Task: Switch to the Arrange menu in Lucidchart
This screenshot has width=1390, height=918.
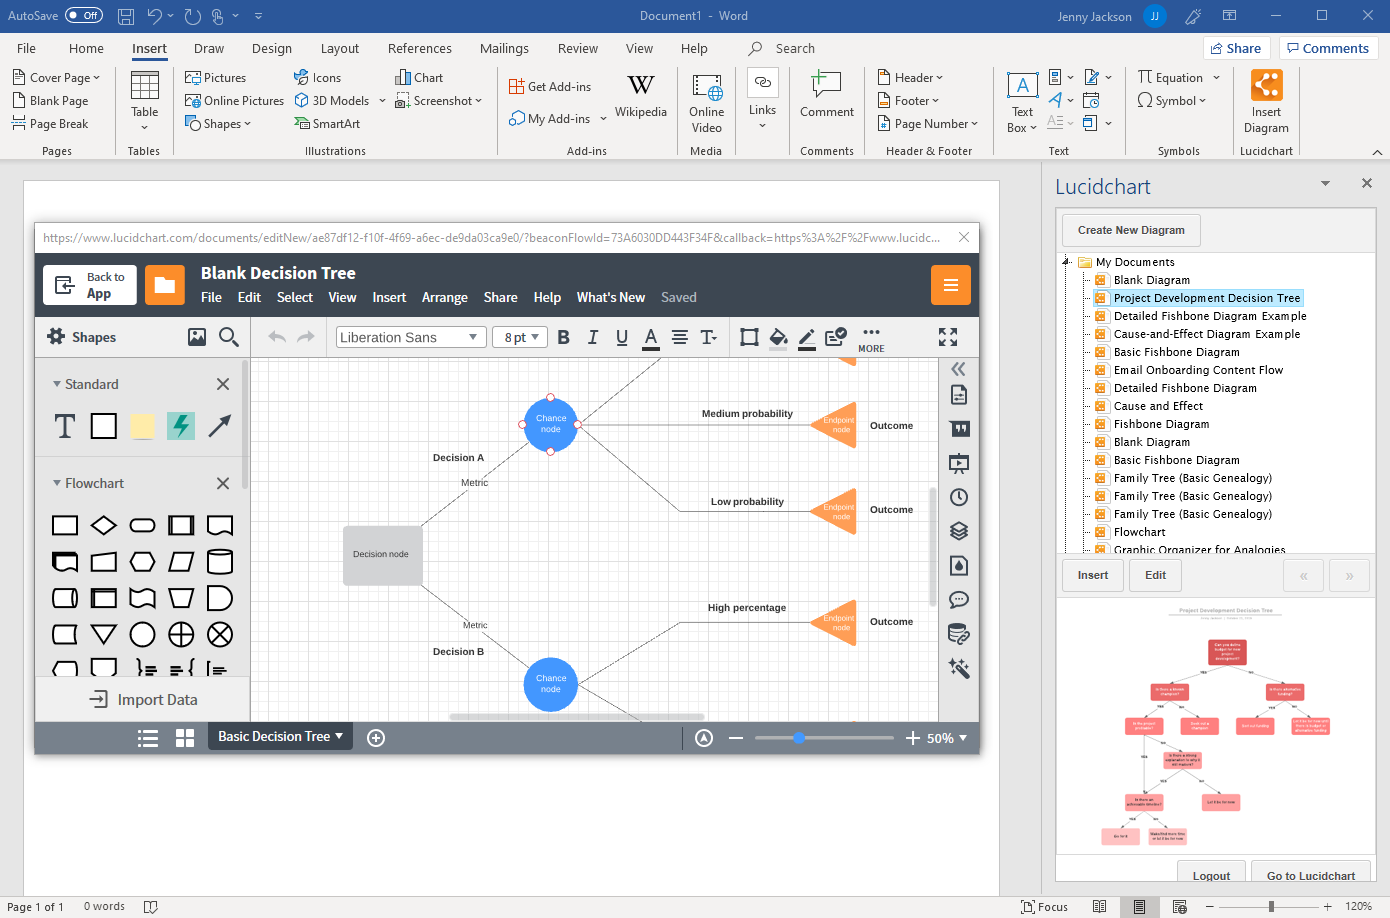Action: pos(444,297)
